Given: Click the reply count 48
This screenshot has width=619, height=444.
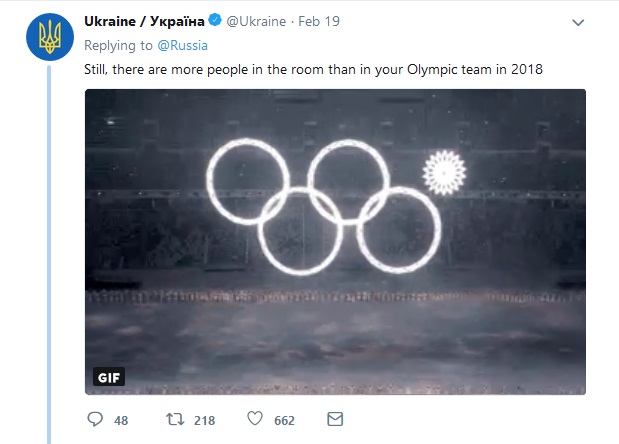Looking at the screenshot, I should pos(120,420).
